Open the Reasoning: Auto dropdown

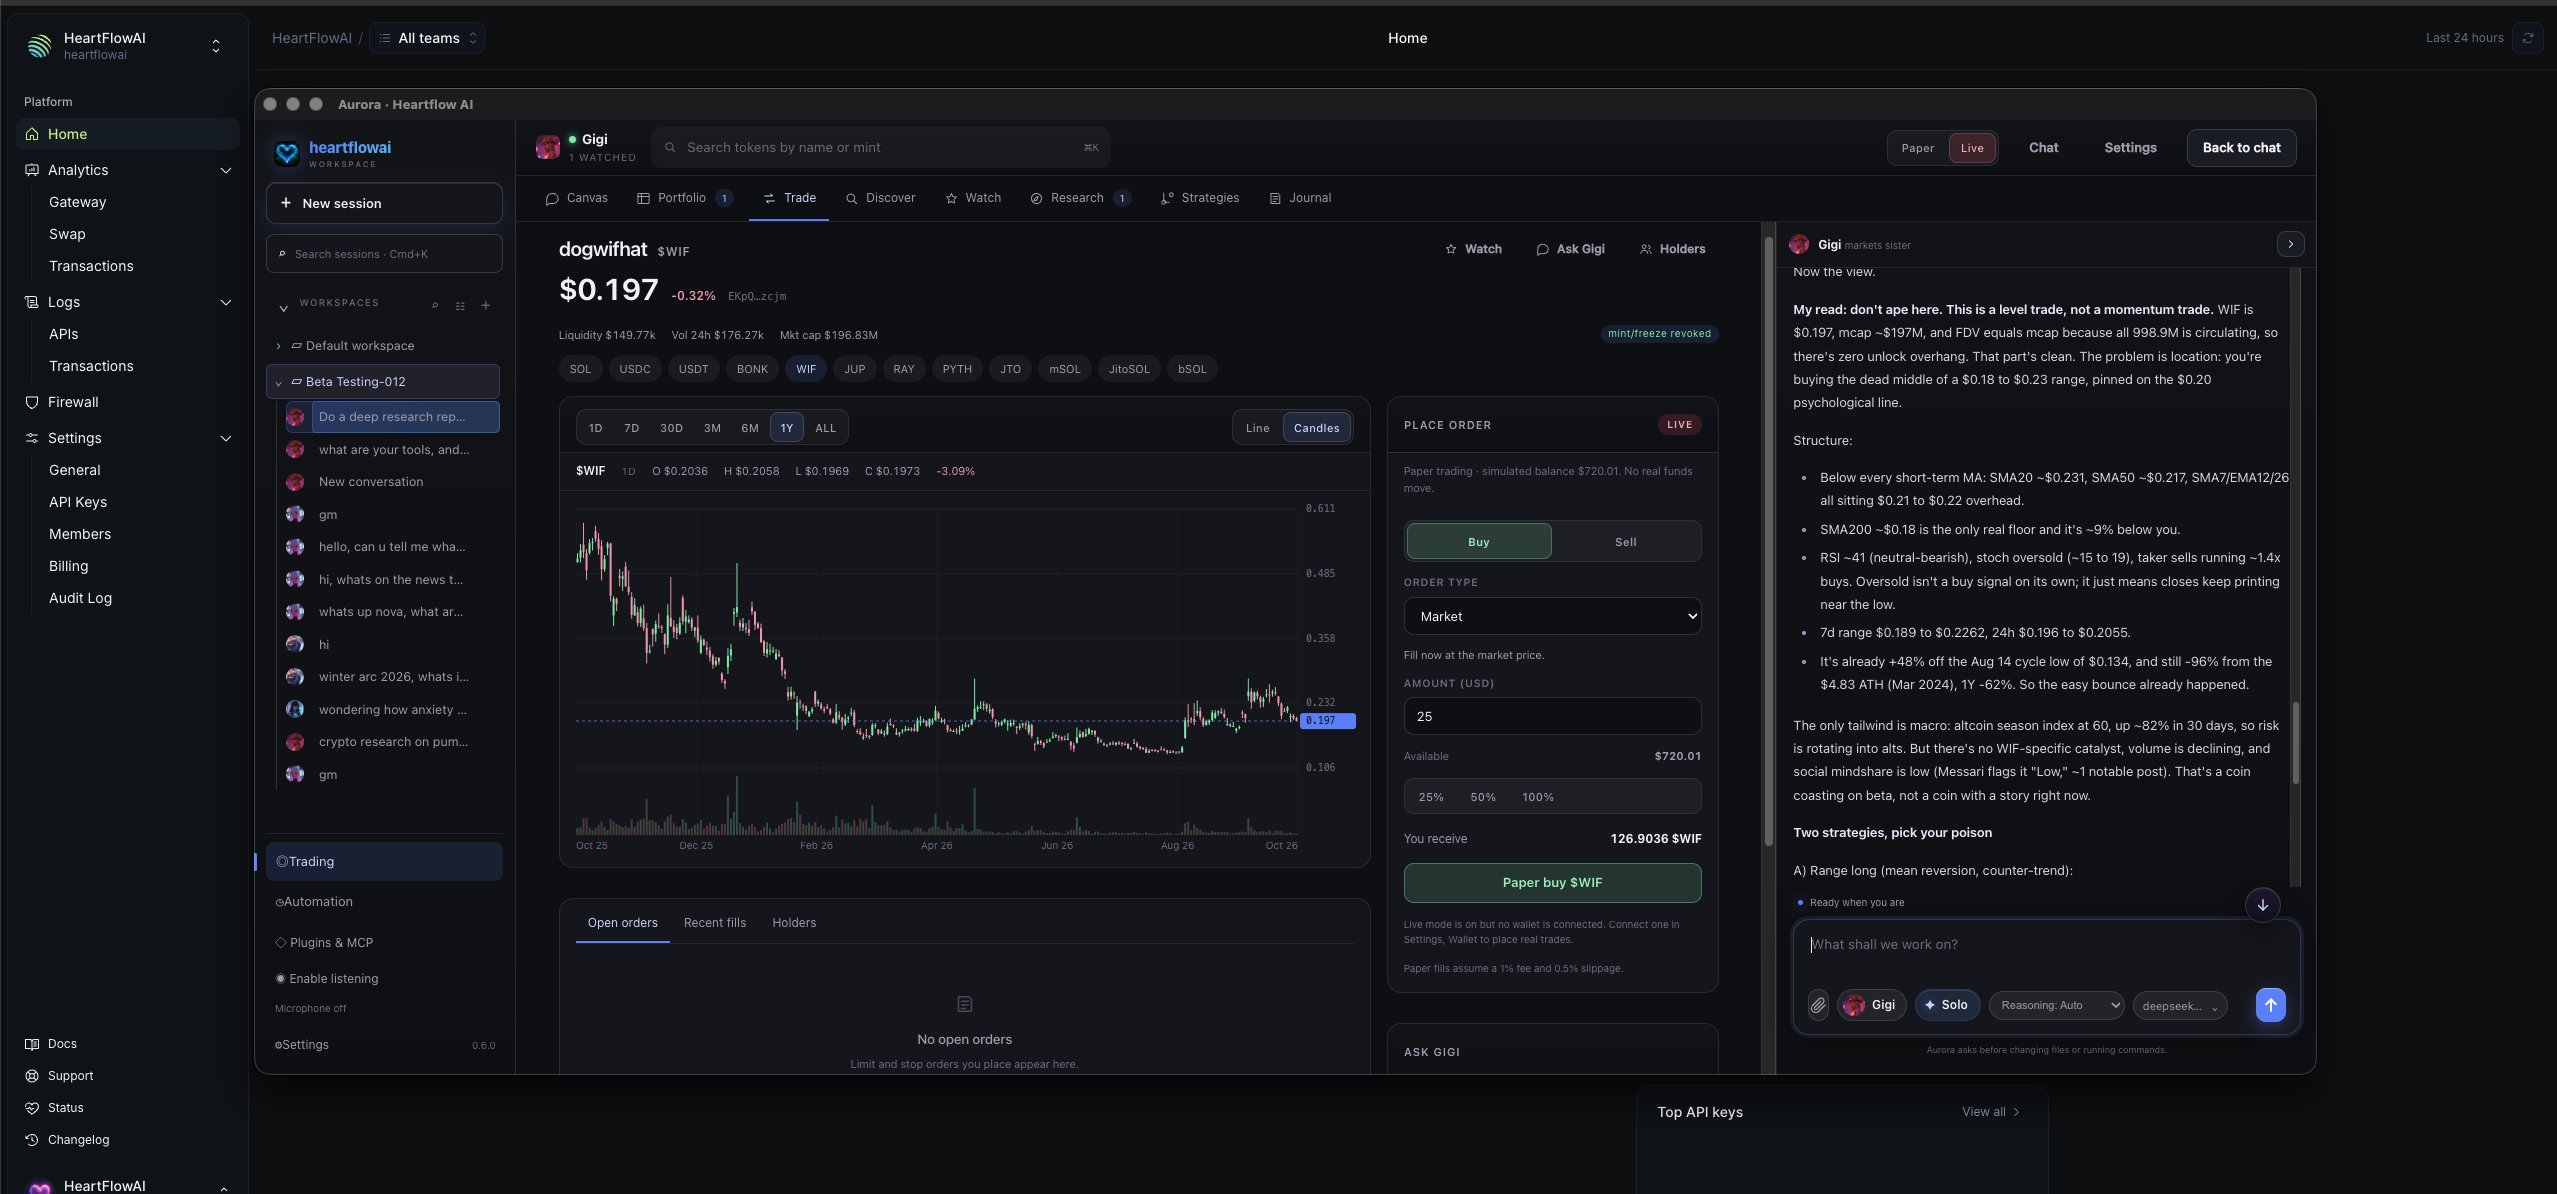pos(2056,1005)
